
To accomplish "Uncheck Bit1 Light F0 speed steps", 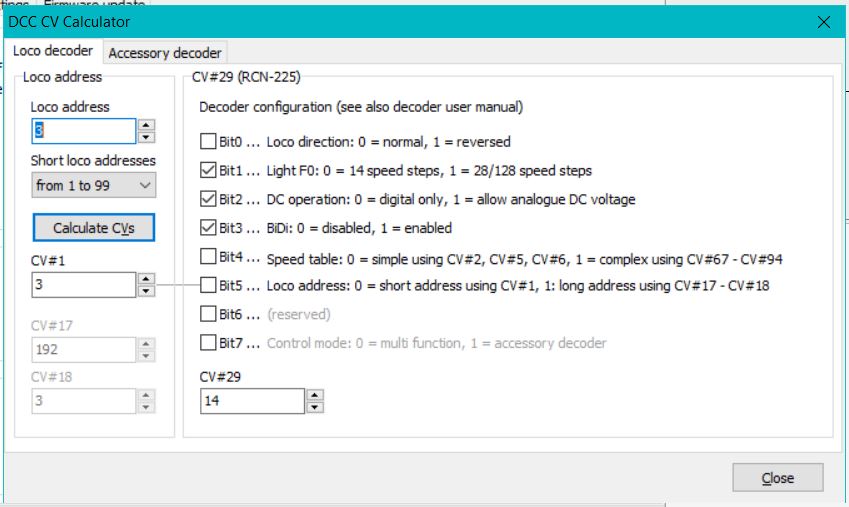I will click(208, 170).
